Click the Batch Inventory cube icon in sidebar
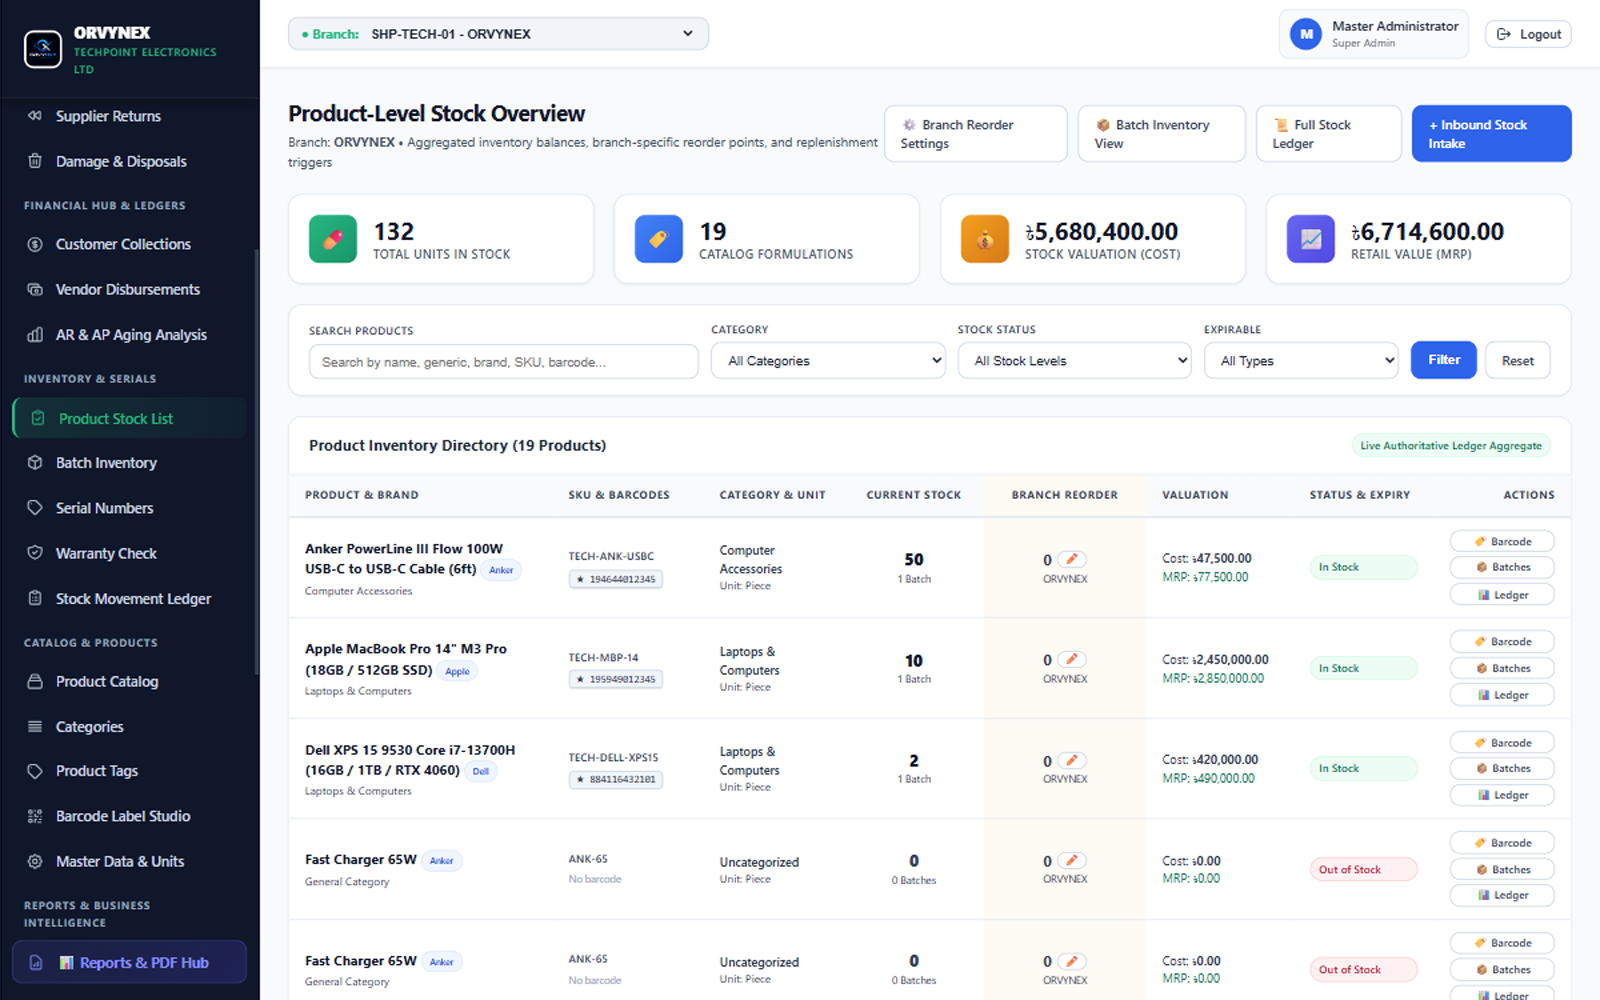The height and width of the screenshot is (1000, 1600). 35,463
